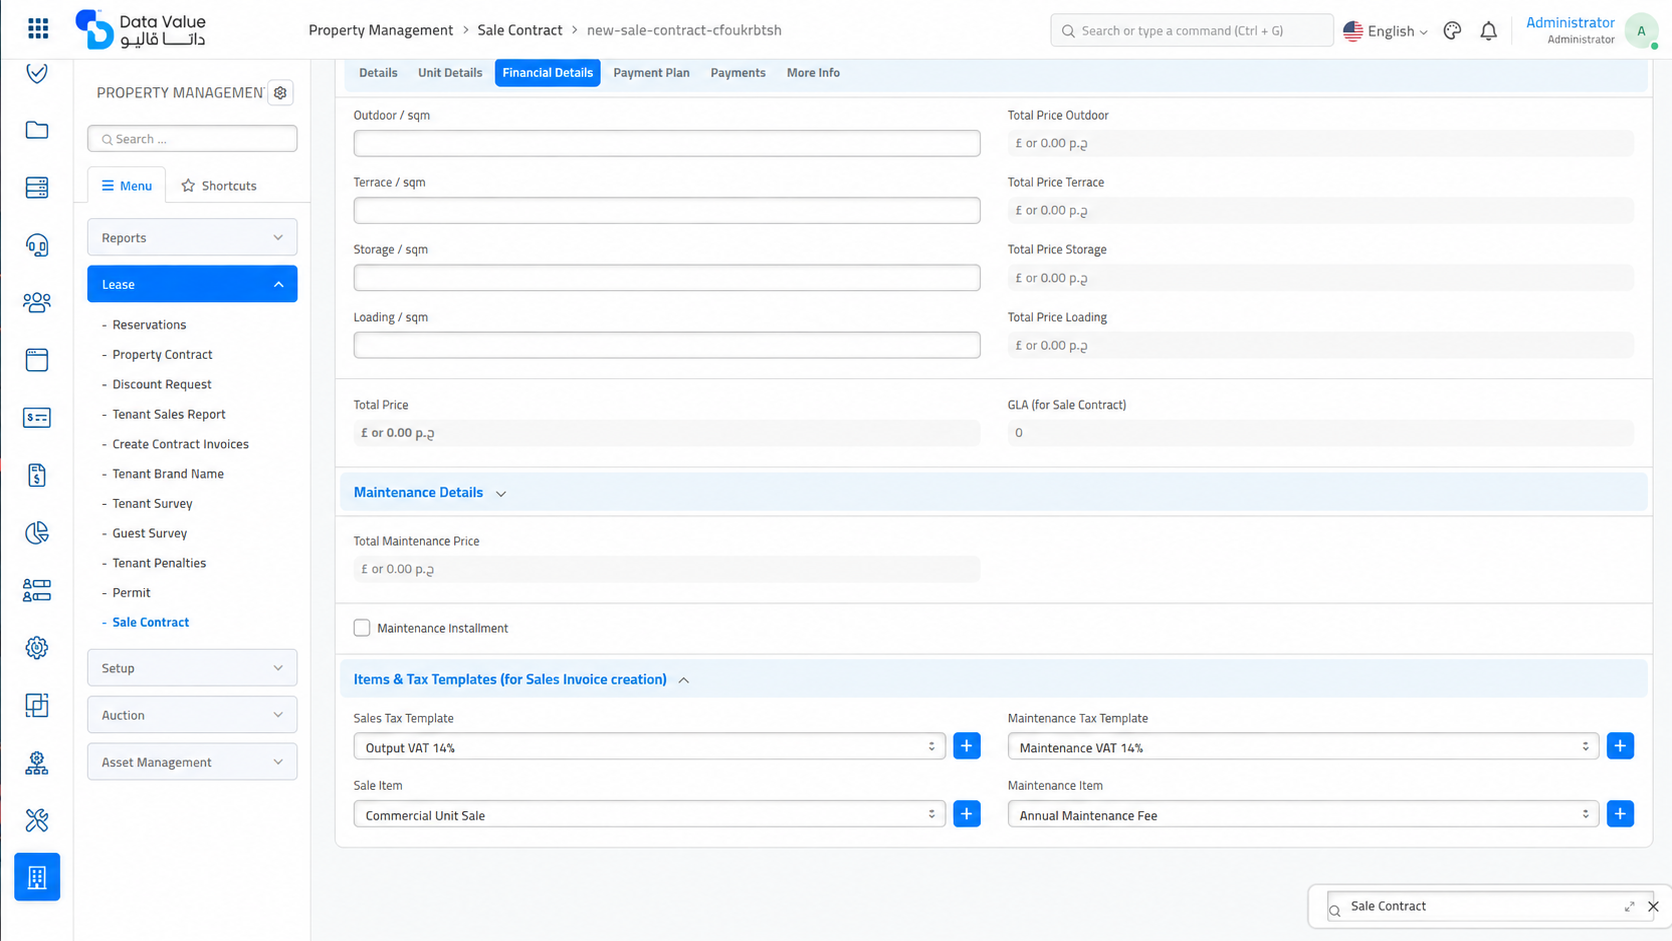Enable the Maintenance Installment checkbox
Screen dimensions: 1672x941
(x=362, y=628)
